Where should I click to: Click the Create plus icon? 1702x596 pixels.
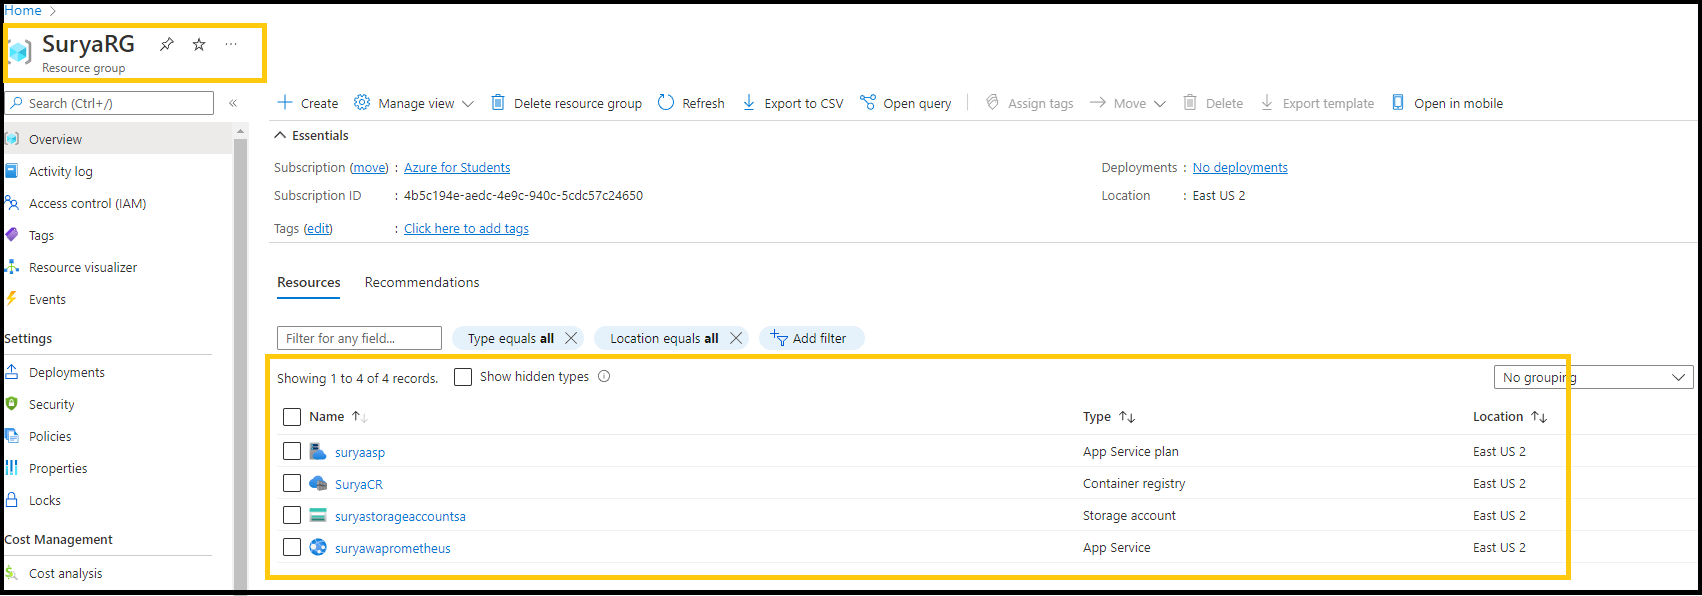point(285,102)
